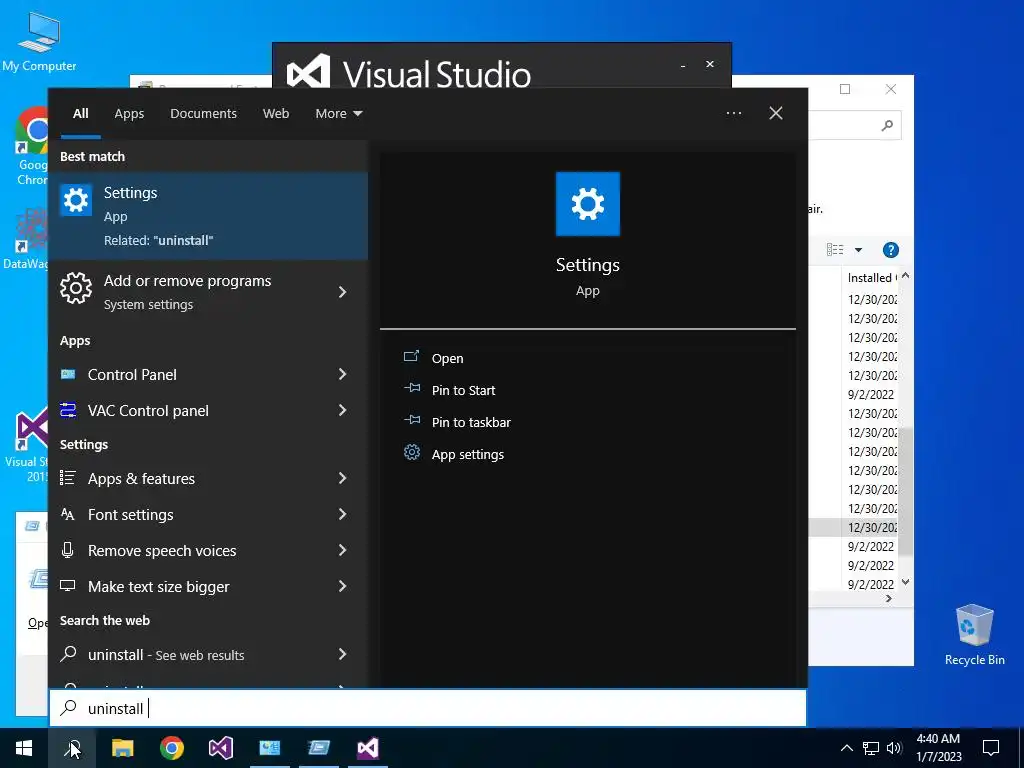The image size is (1024, 768).
Task: Select My Computer desktop icon
Action: click(x=39, y=41)
